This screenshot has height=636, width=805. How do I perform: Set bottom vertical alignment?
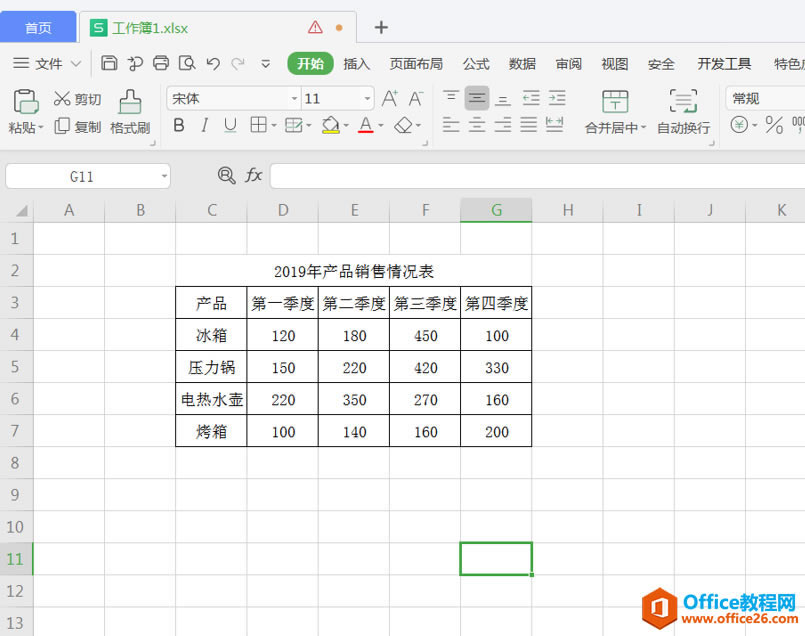coord(503,98)
